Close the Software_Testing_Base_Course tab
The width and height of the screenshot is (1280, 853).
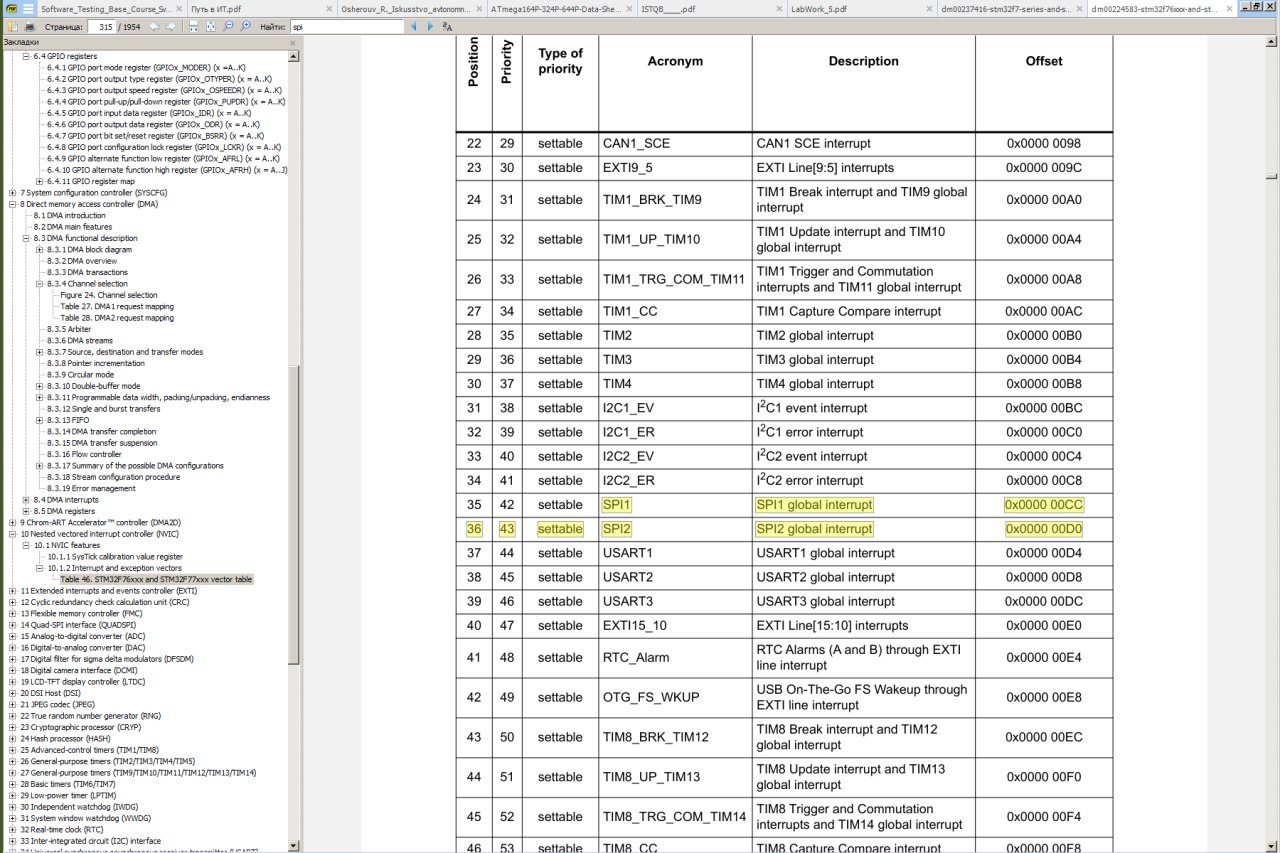pos(178,8)
